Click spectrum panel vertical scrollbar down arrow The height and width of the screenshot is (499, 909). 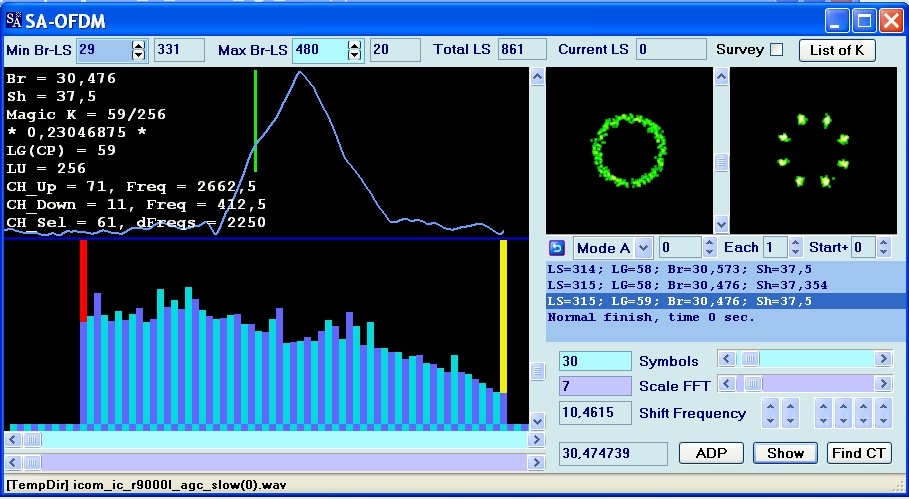[x=537, y=421]
